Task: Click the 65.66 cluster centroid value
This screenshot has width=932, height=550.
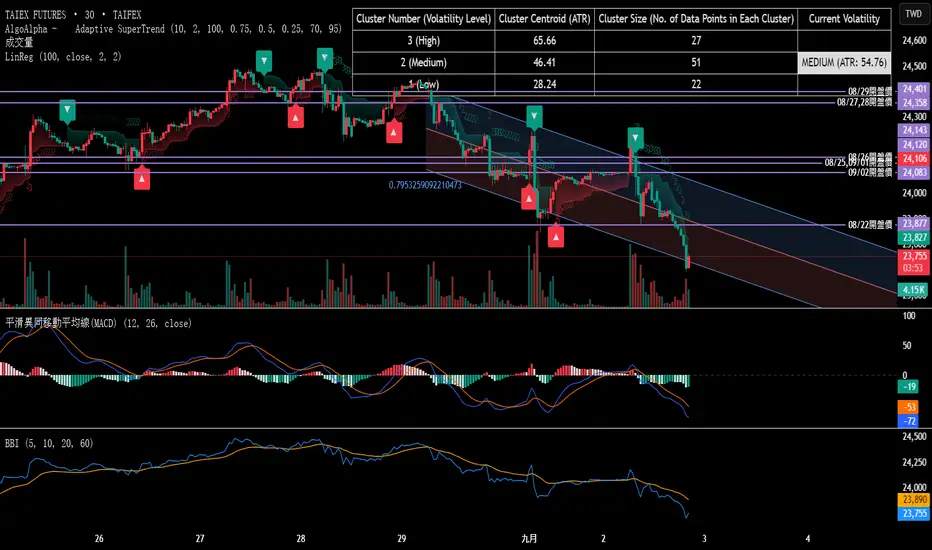Action: pos(544,40)
